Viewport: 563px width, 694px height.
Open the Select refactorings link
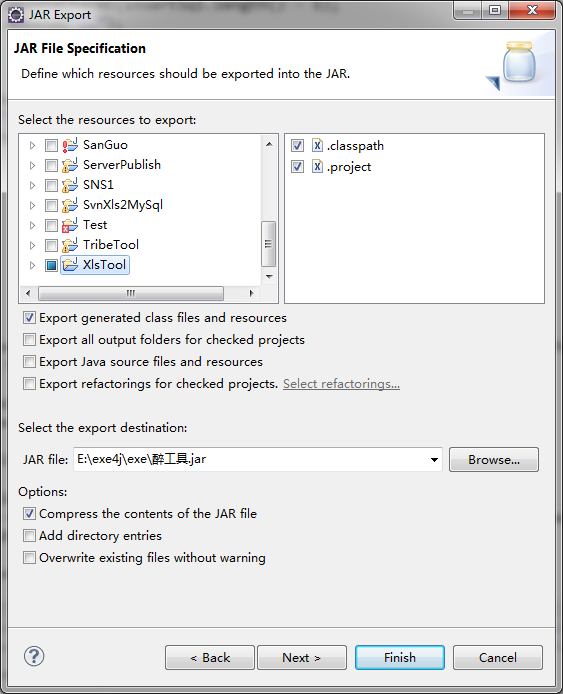click(341, 384)
